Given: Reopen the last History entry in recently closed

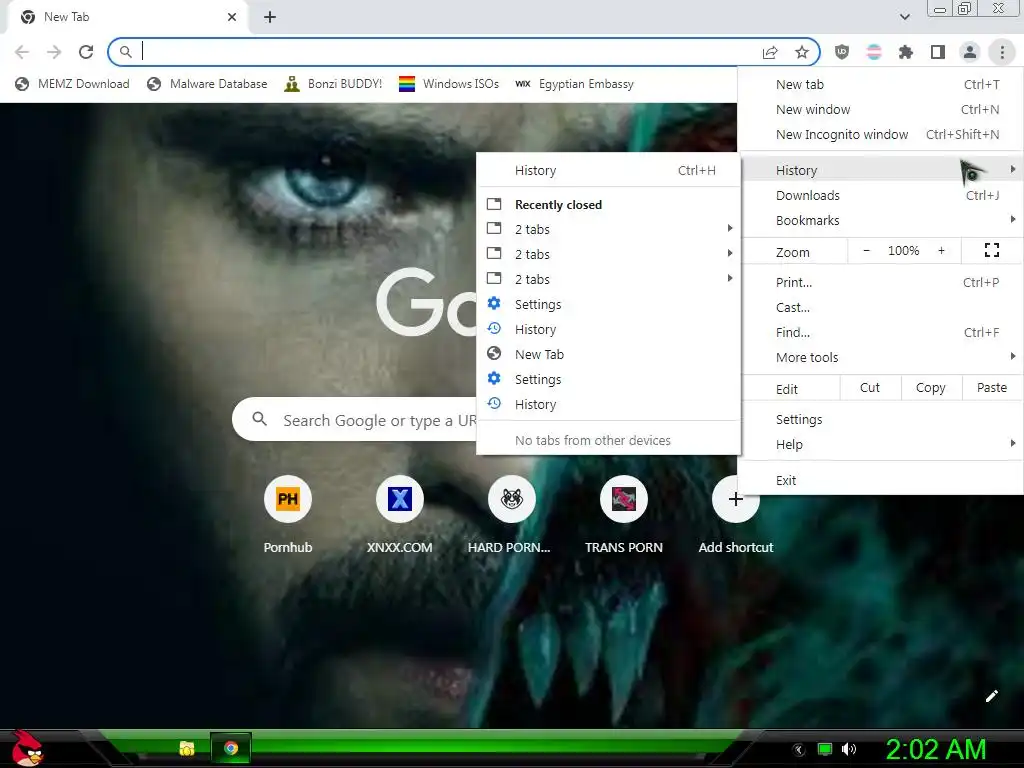Looking at the screenshot, I should 609,404.
